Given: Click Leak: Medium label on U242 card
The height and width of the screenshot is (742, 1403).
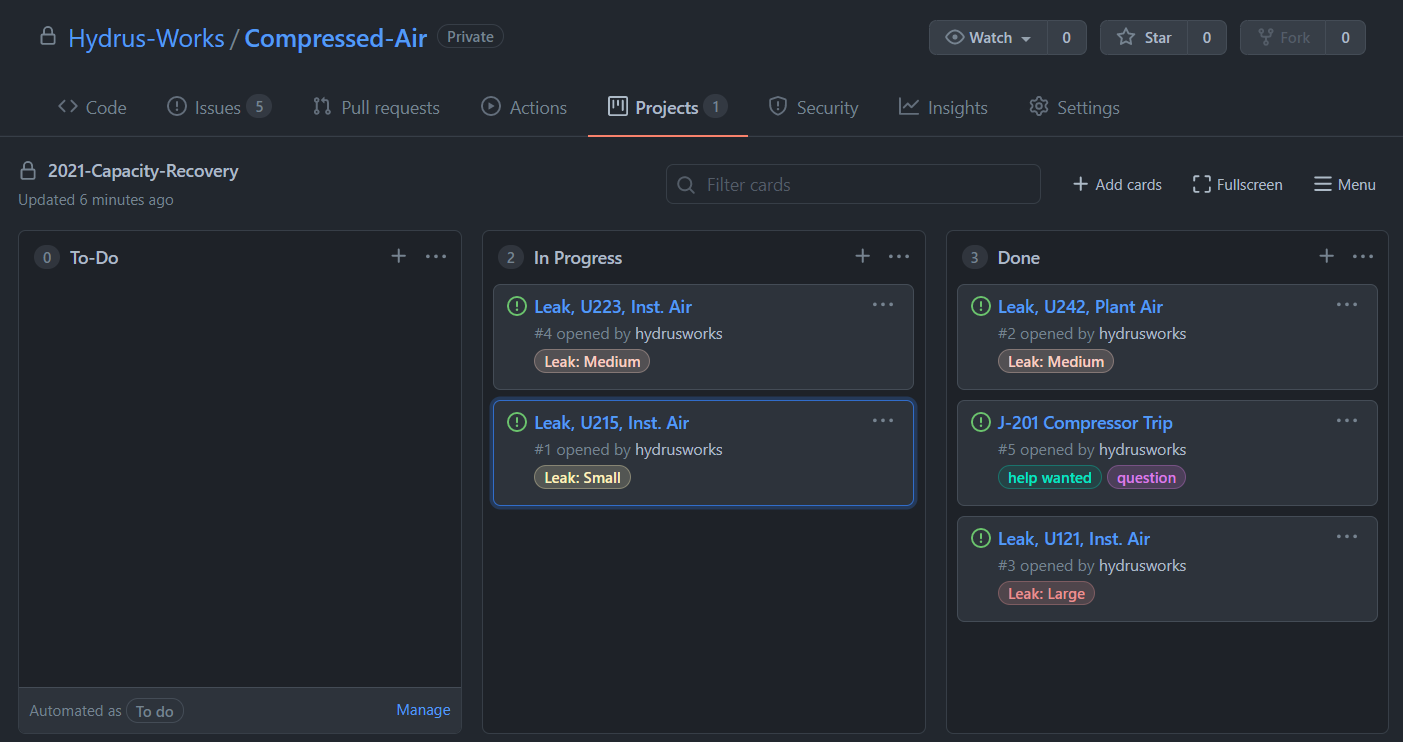Looking at the screenshot, I should click(x=1056, y=362).
